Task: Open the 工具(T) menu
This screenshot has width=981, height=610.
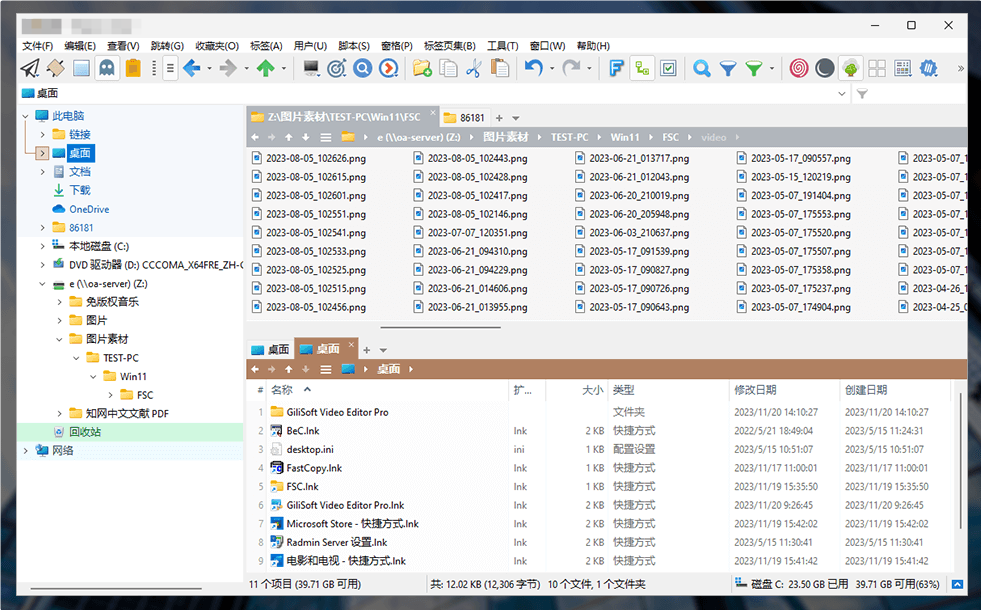Action: coord(502,46)
